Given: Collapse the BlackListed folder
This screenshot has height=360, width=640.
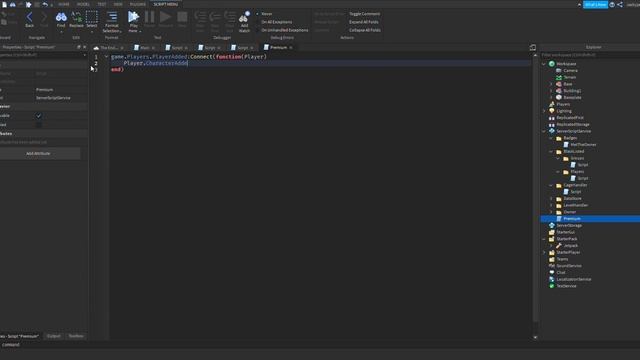Looking at the screenshot, I should [x=551, y=151].
